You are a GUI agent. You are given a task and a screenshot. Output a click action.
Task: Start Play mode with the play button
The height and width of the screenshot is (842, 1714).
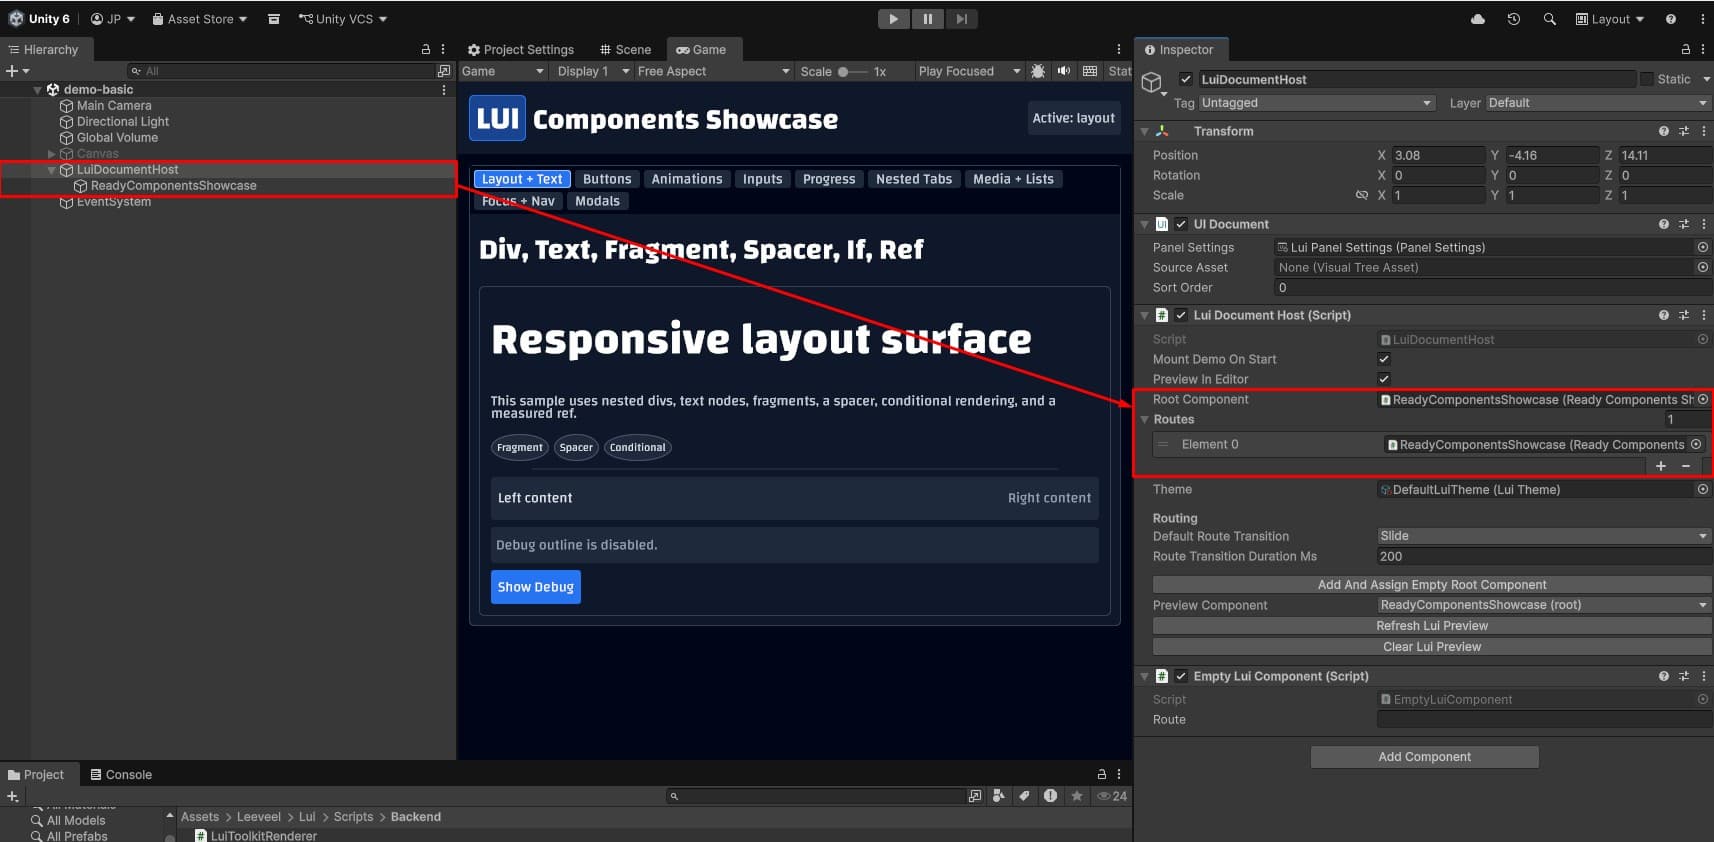tap(893, 19)
